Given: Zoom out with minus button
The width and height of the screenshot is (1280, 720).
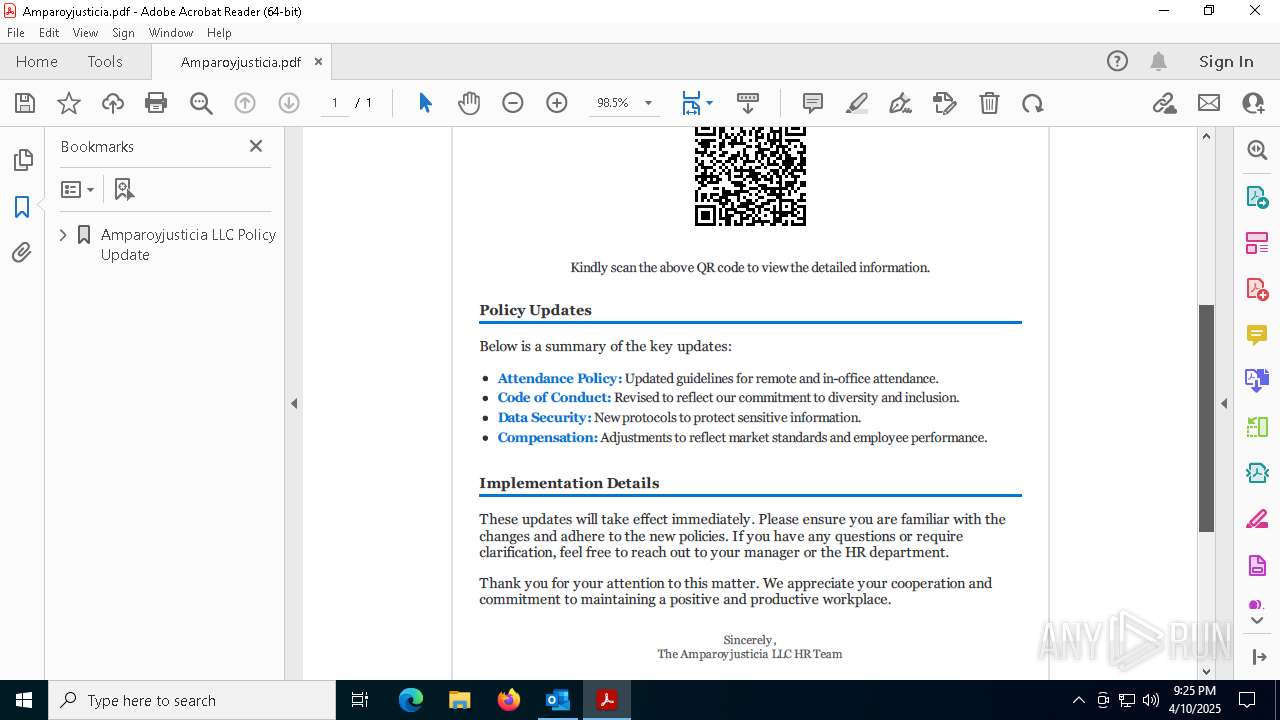Looking at the screenshot, I should (513, 103).
